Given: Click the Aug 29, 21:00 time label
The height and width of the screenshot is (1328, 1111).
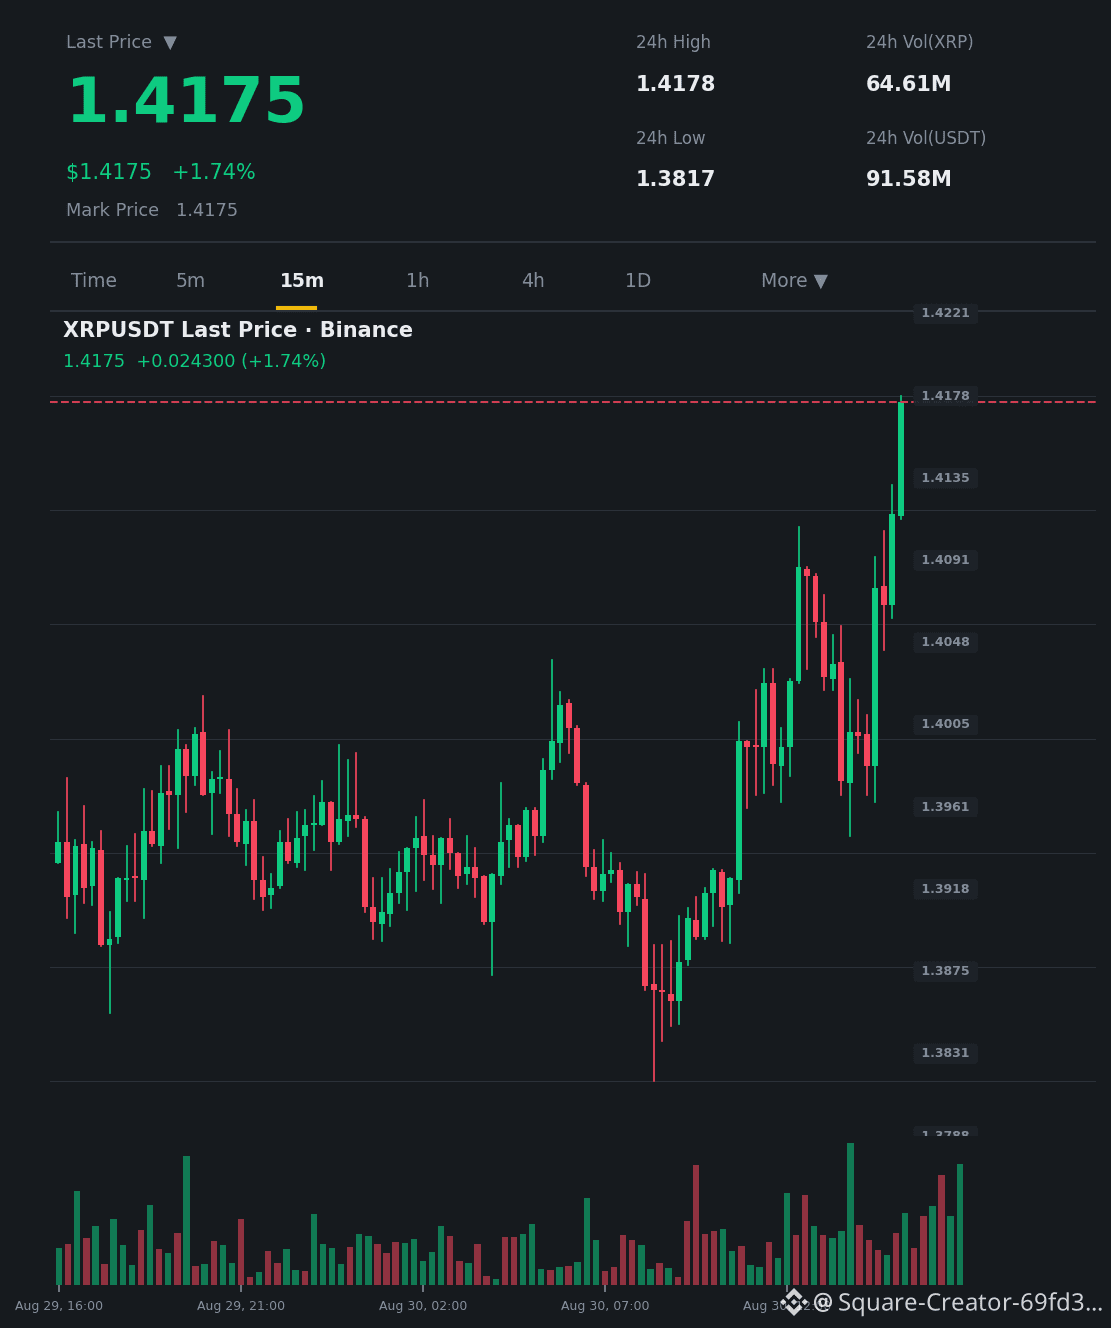Looking at the screenshot, I should pyautogui.click(x=241, y=1306).
